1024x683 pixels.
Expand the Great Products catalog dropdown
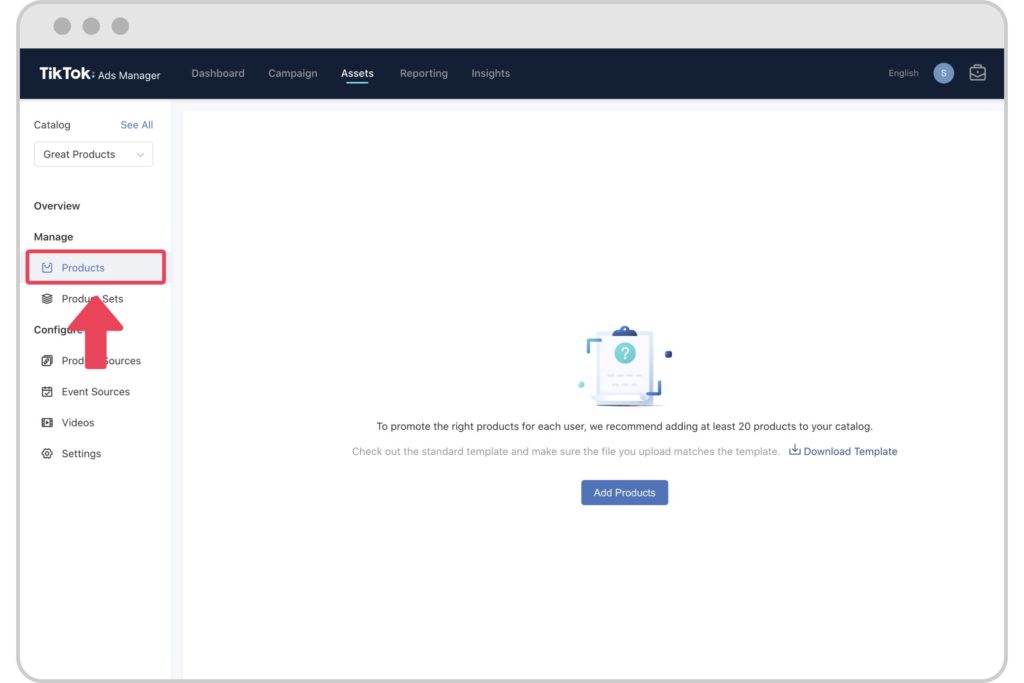[x=93, y=154]
